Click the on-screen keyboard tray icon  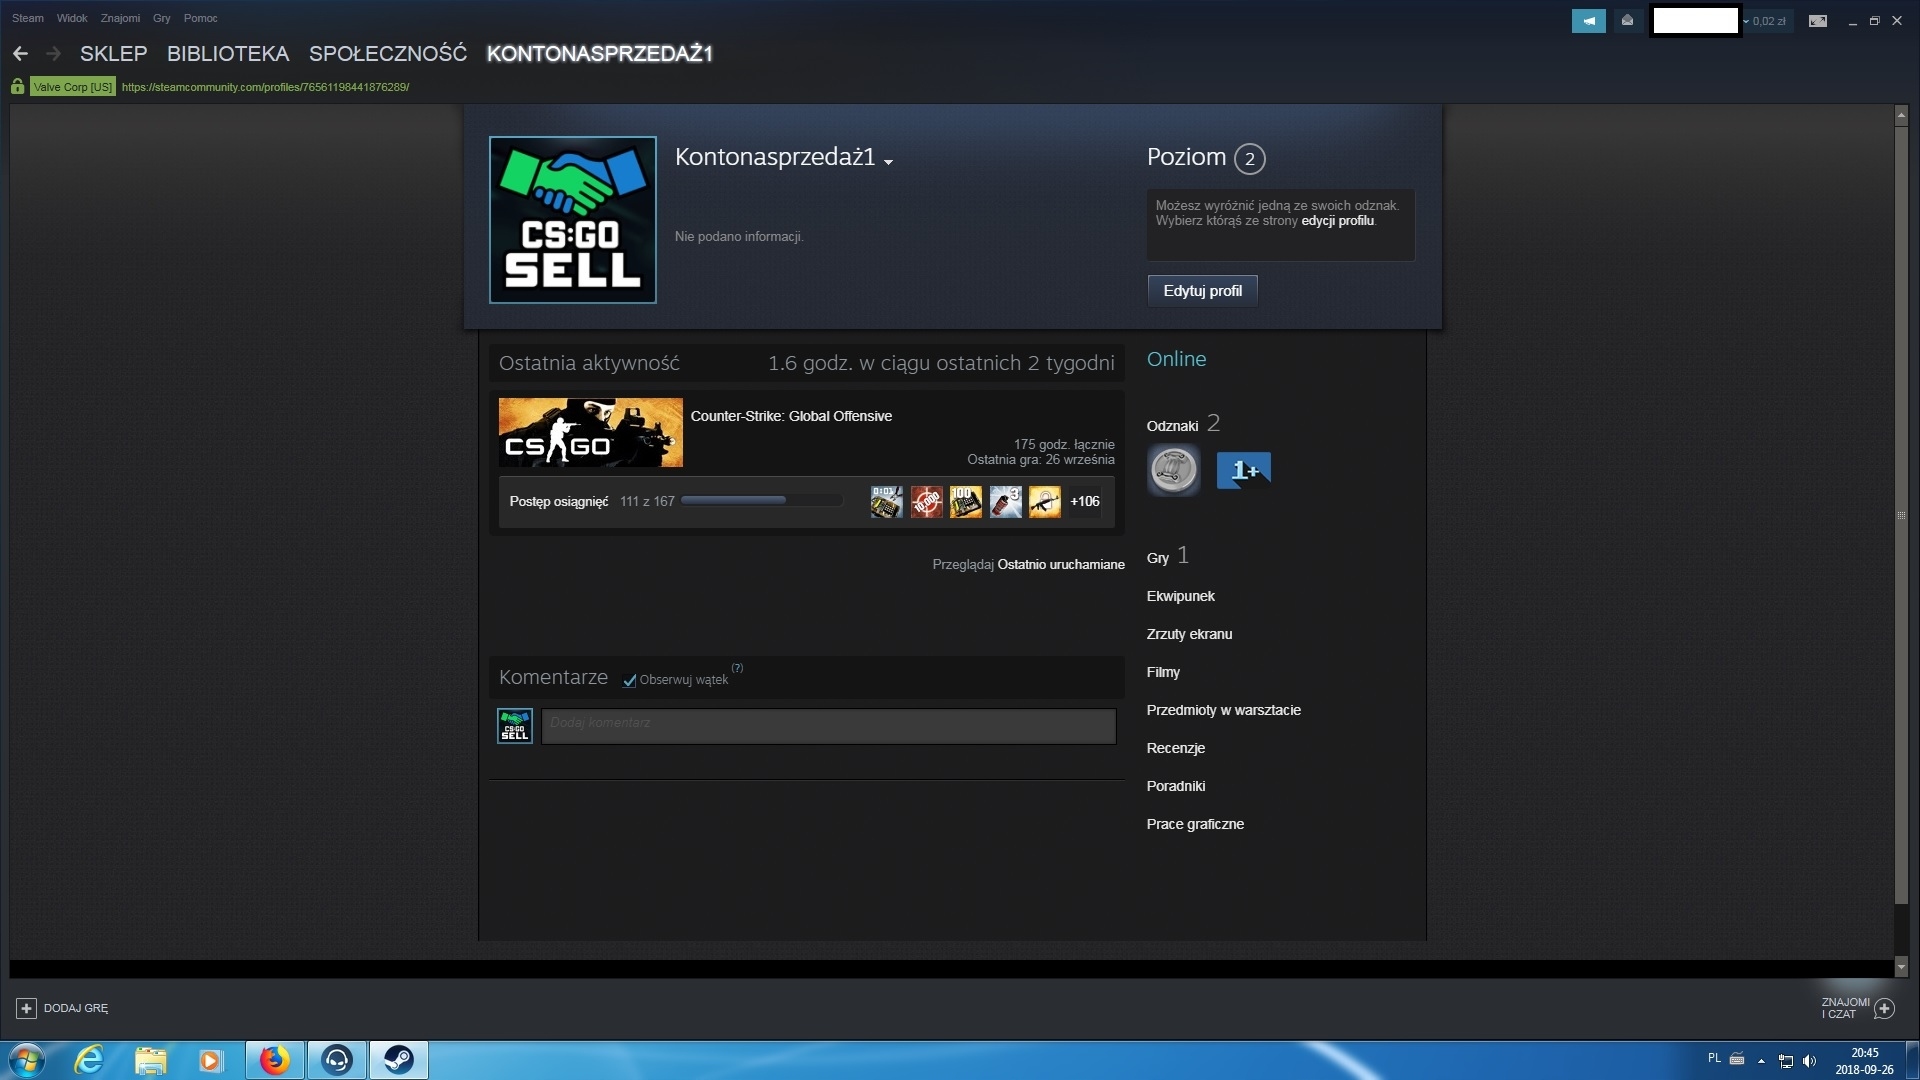click(1737, 1059)
